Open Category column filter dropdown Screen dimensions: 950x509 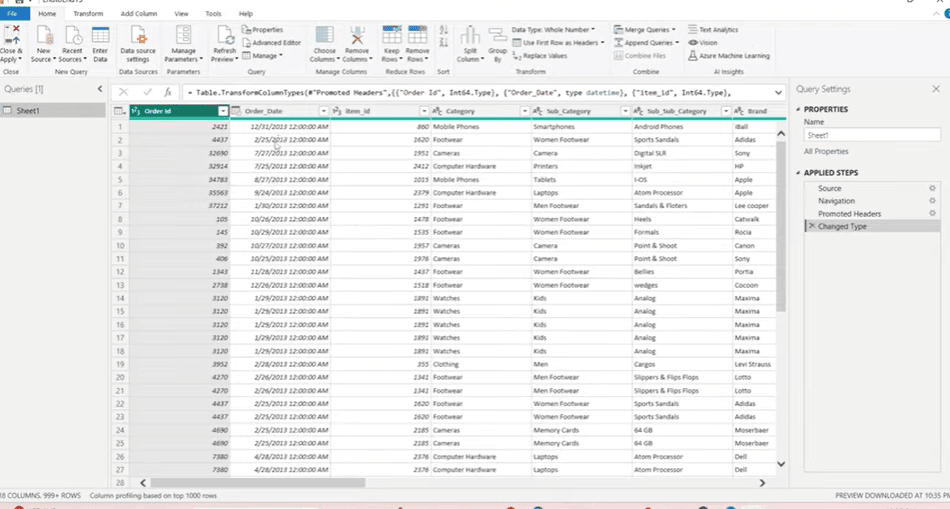(525, 111)
